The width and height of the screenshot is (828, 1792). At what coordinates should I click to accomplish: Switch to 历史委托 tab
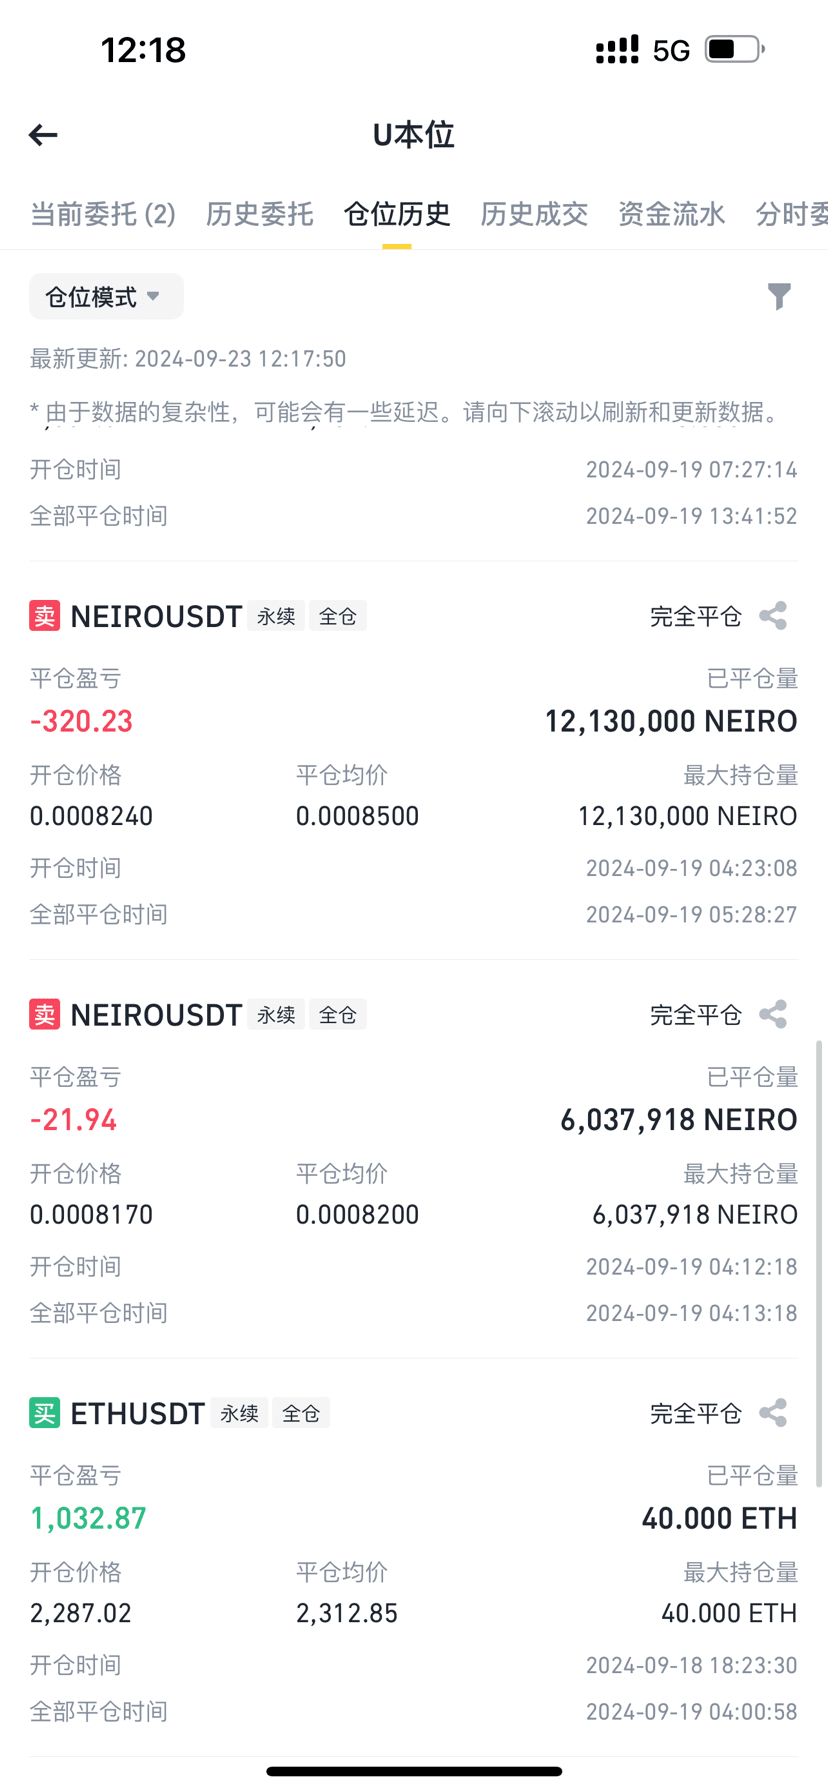click(260, 214)
